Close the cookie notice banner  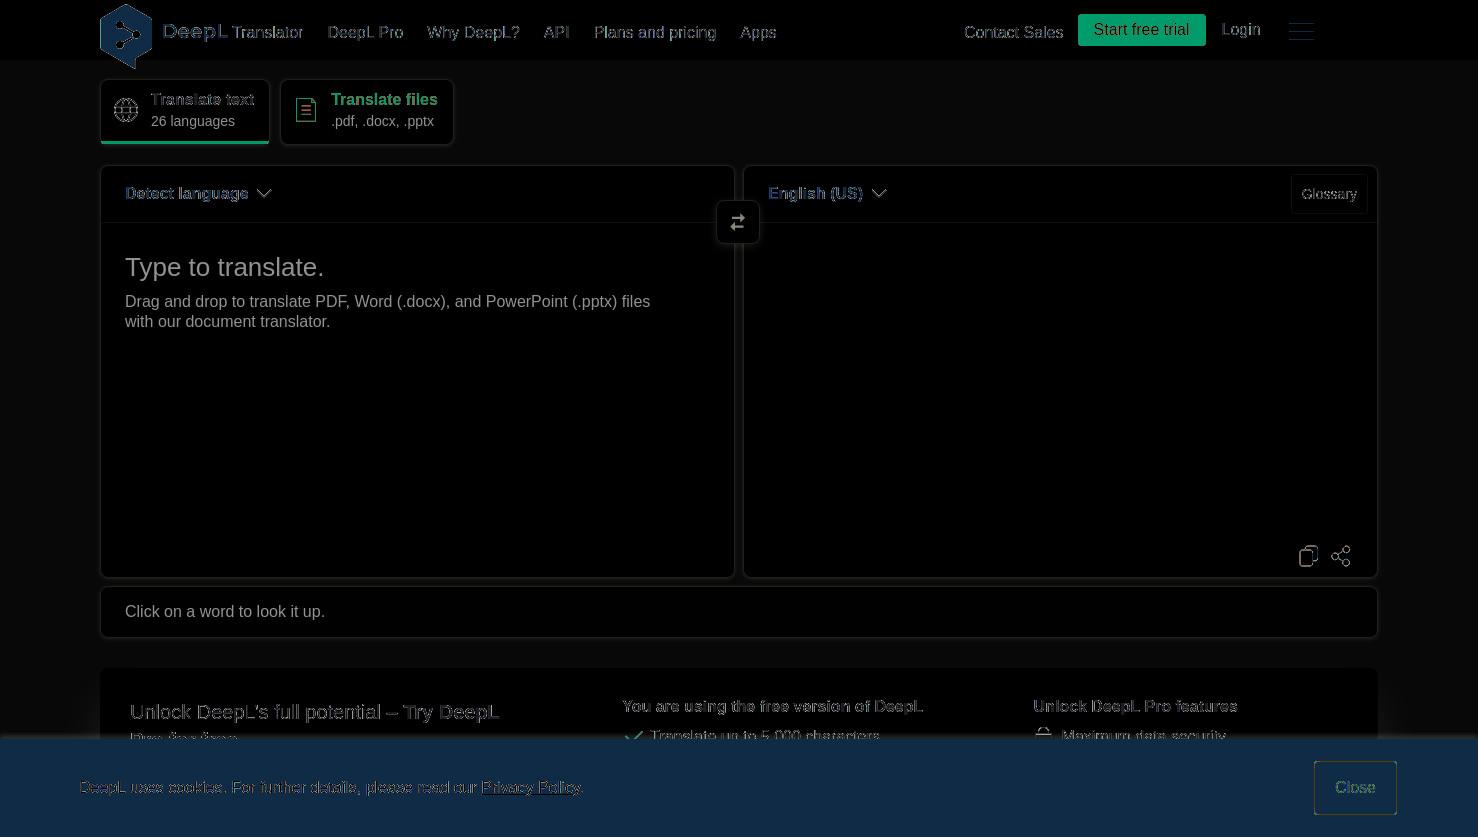coord(1355,788)
